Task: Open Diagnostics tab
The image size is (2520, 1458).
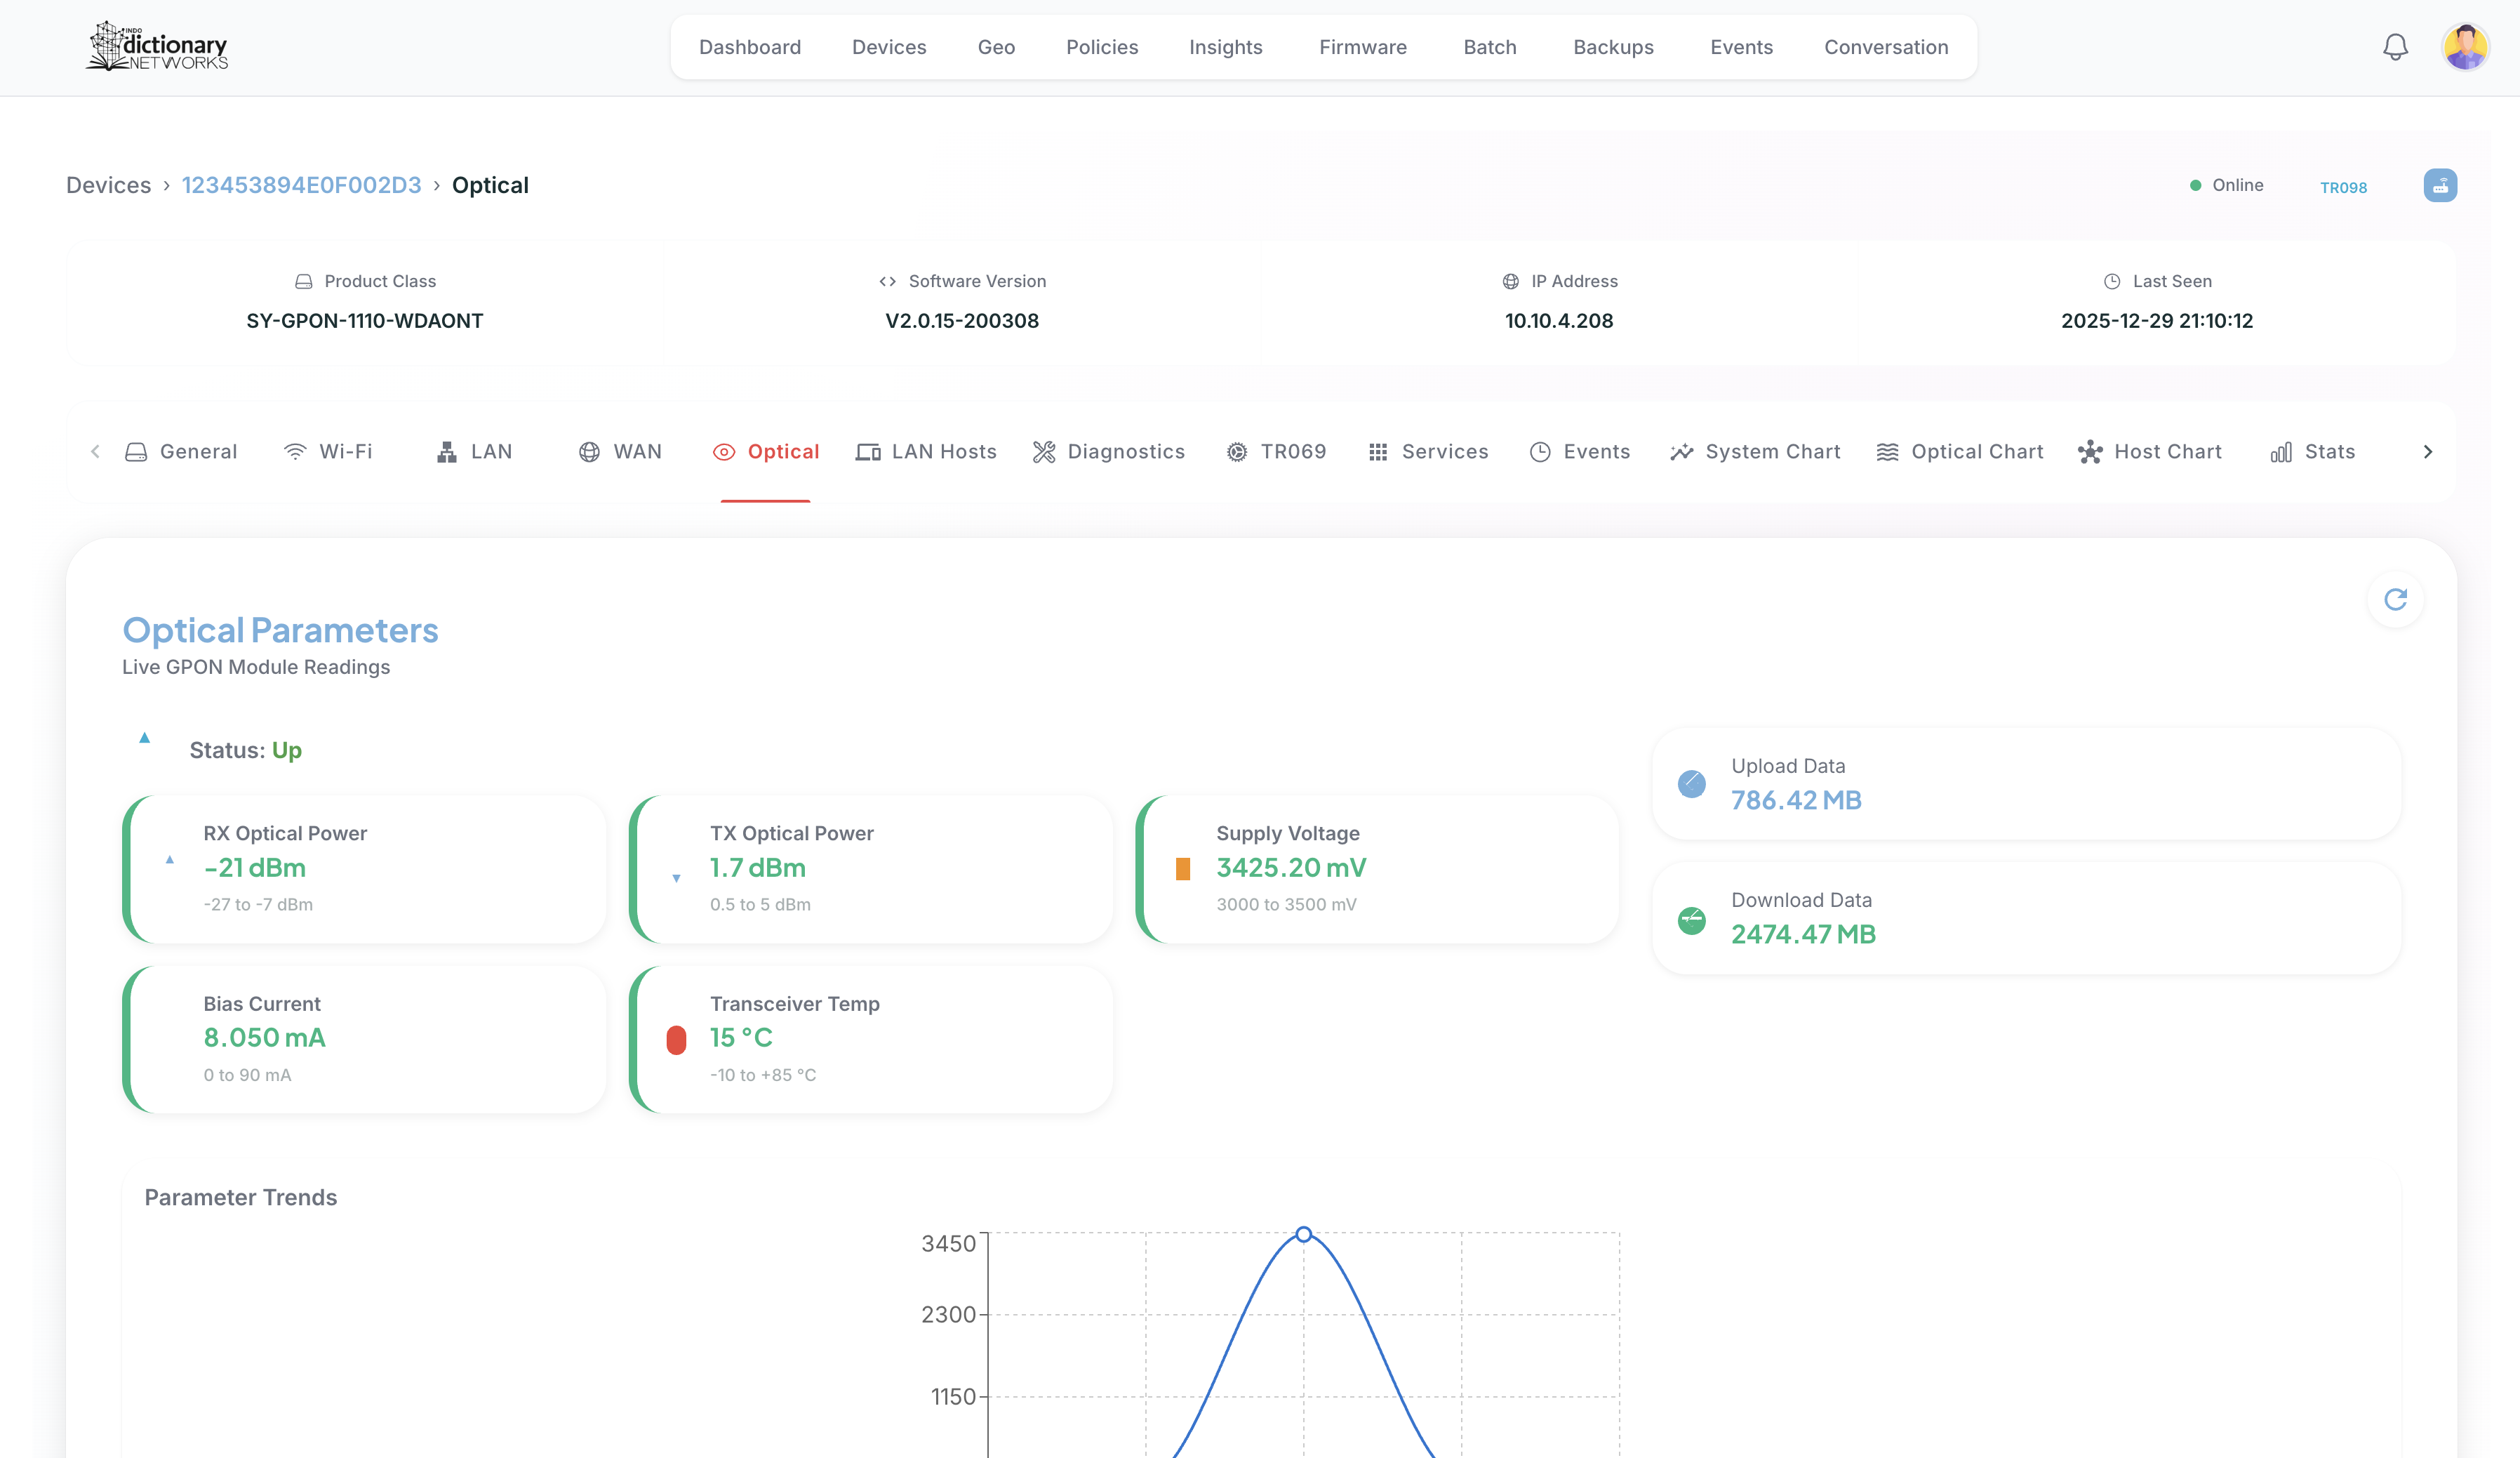Action: pyautogui.click(x=1109, y=452)
